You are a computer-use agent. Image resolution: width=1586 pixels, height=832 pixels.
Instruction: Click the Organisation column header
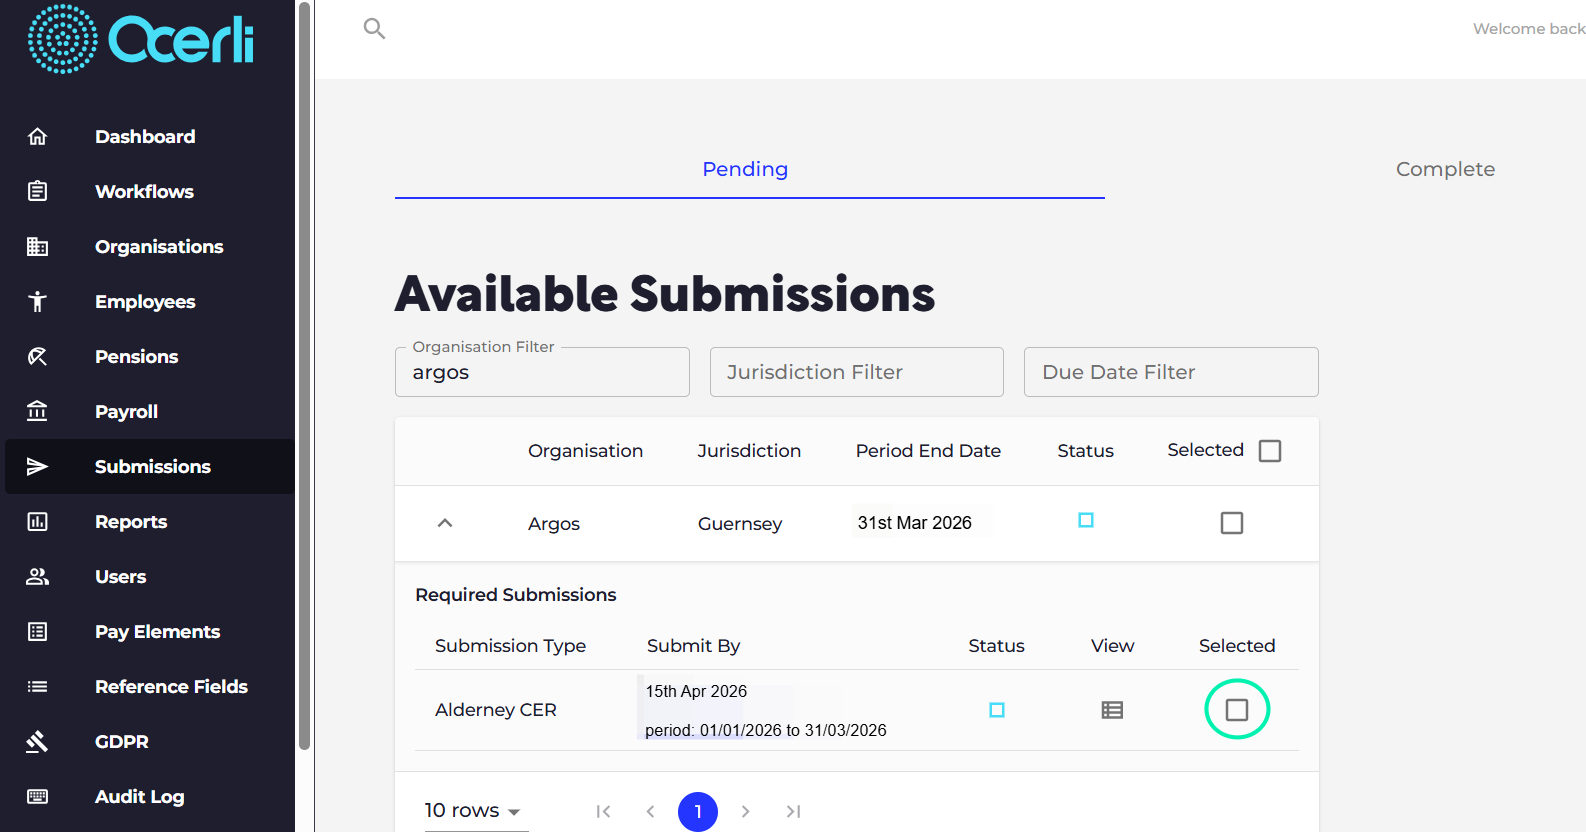point(585,451)
